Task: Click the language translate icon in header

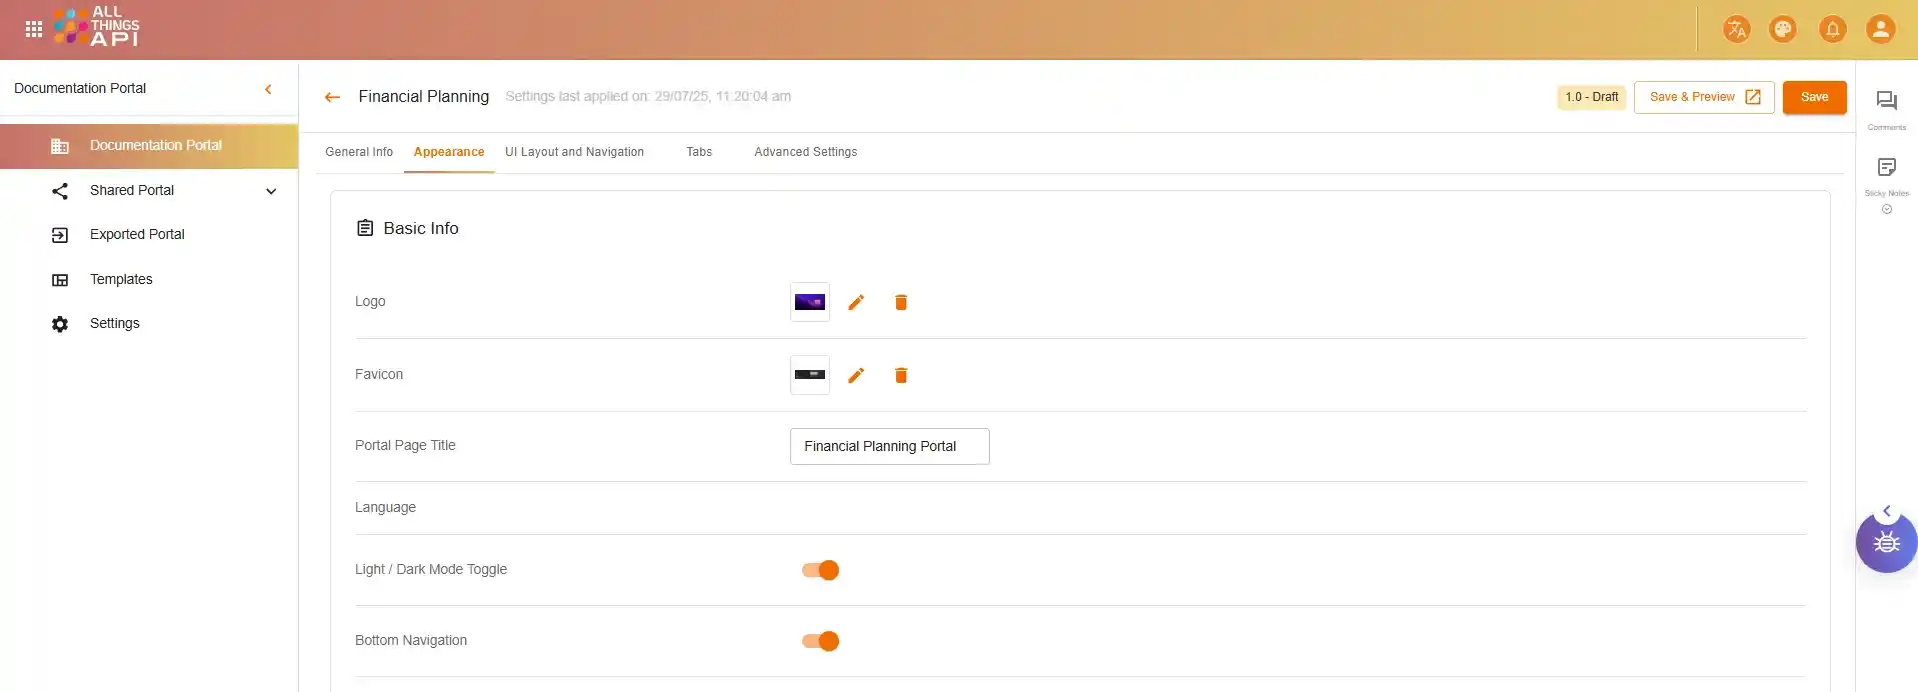Action: [1736, 29]
